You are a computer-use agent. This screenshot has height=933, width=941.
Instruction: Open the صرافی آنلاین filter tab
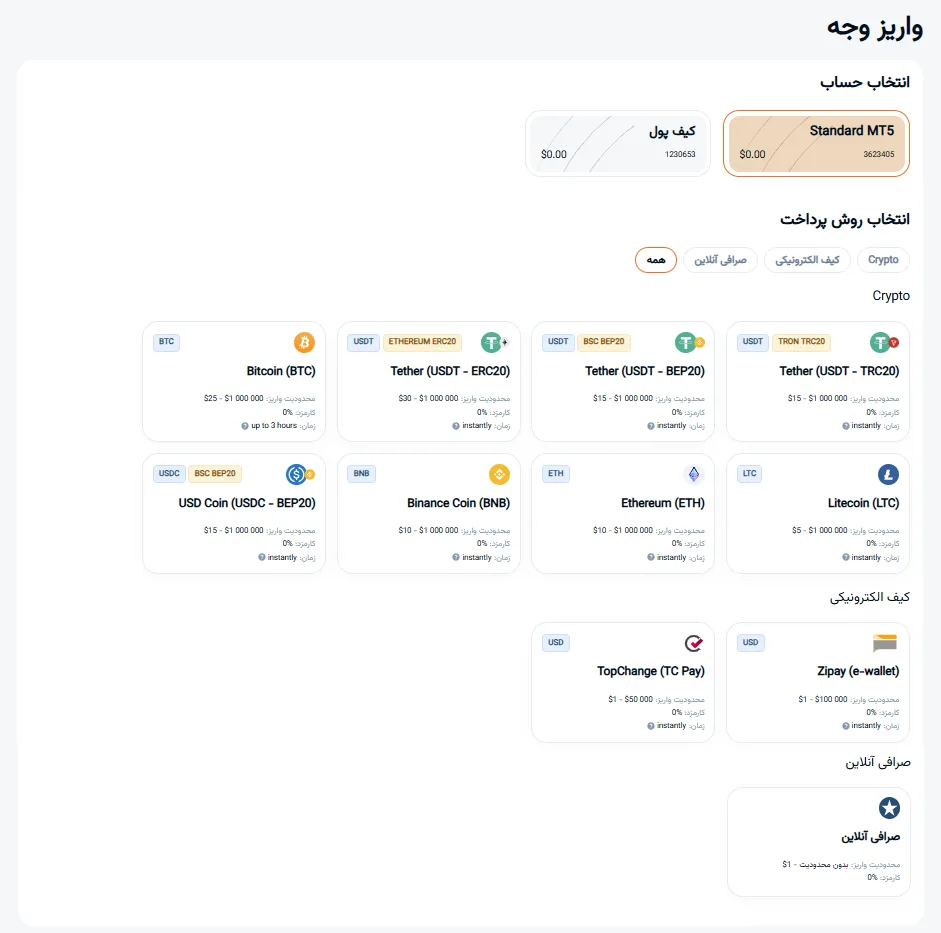(x=721, y=260)
